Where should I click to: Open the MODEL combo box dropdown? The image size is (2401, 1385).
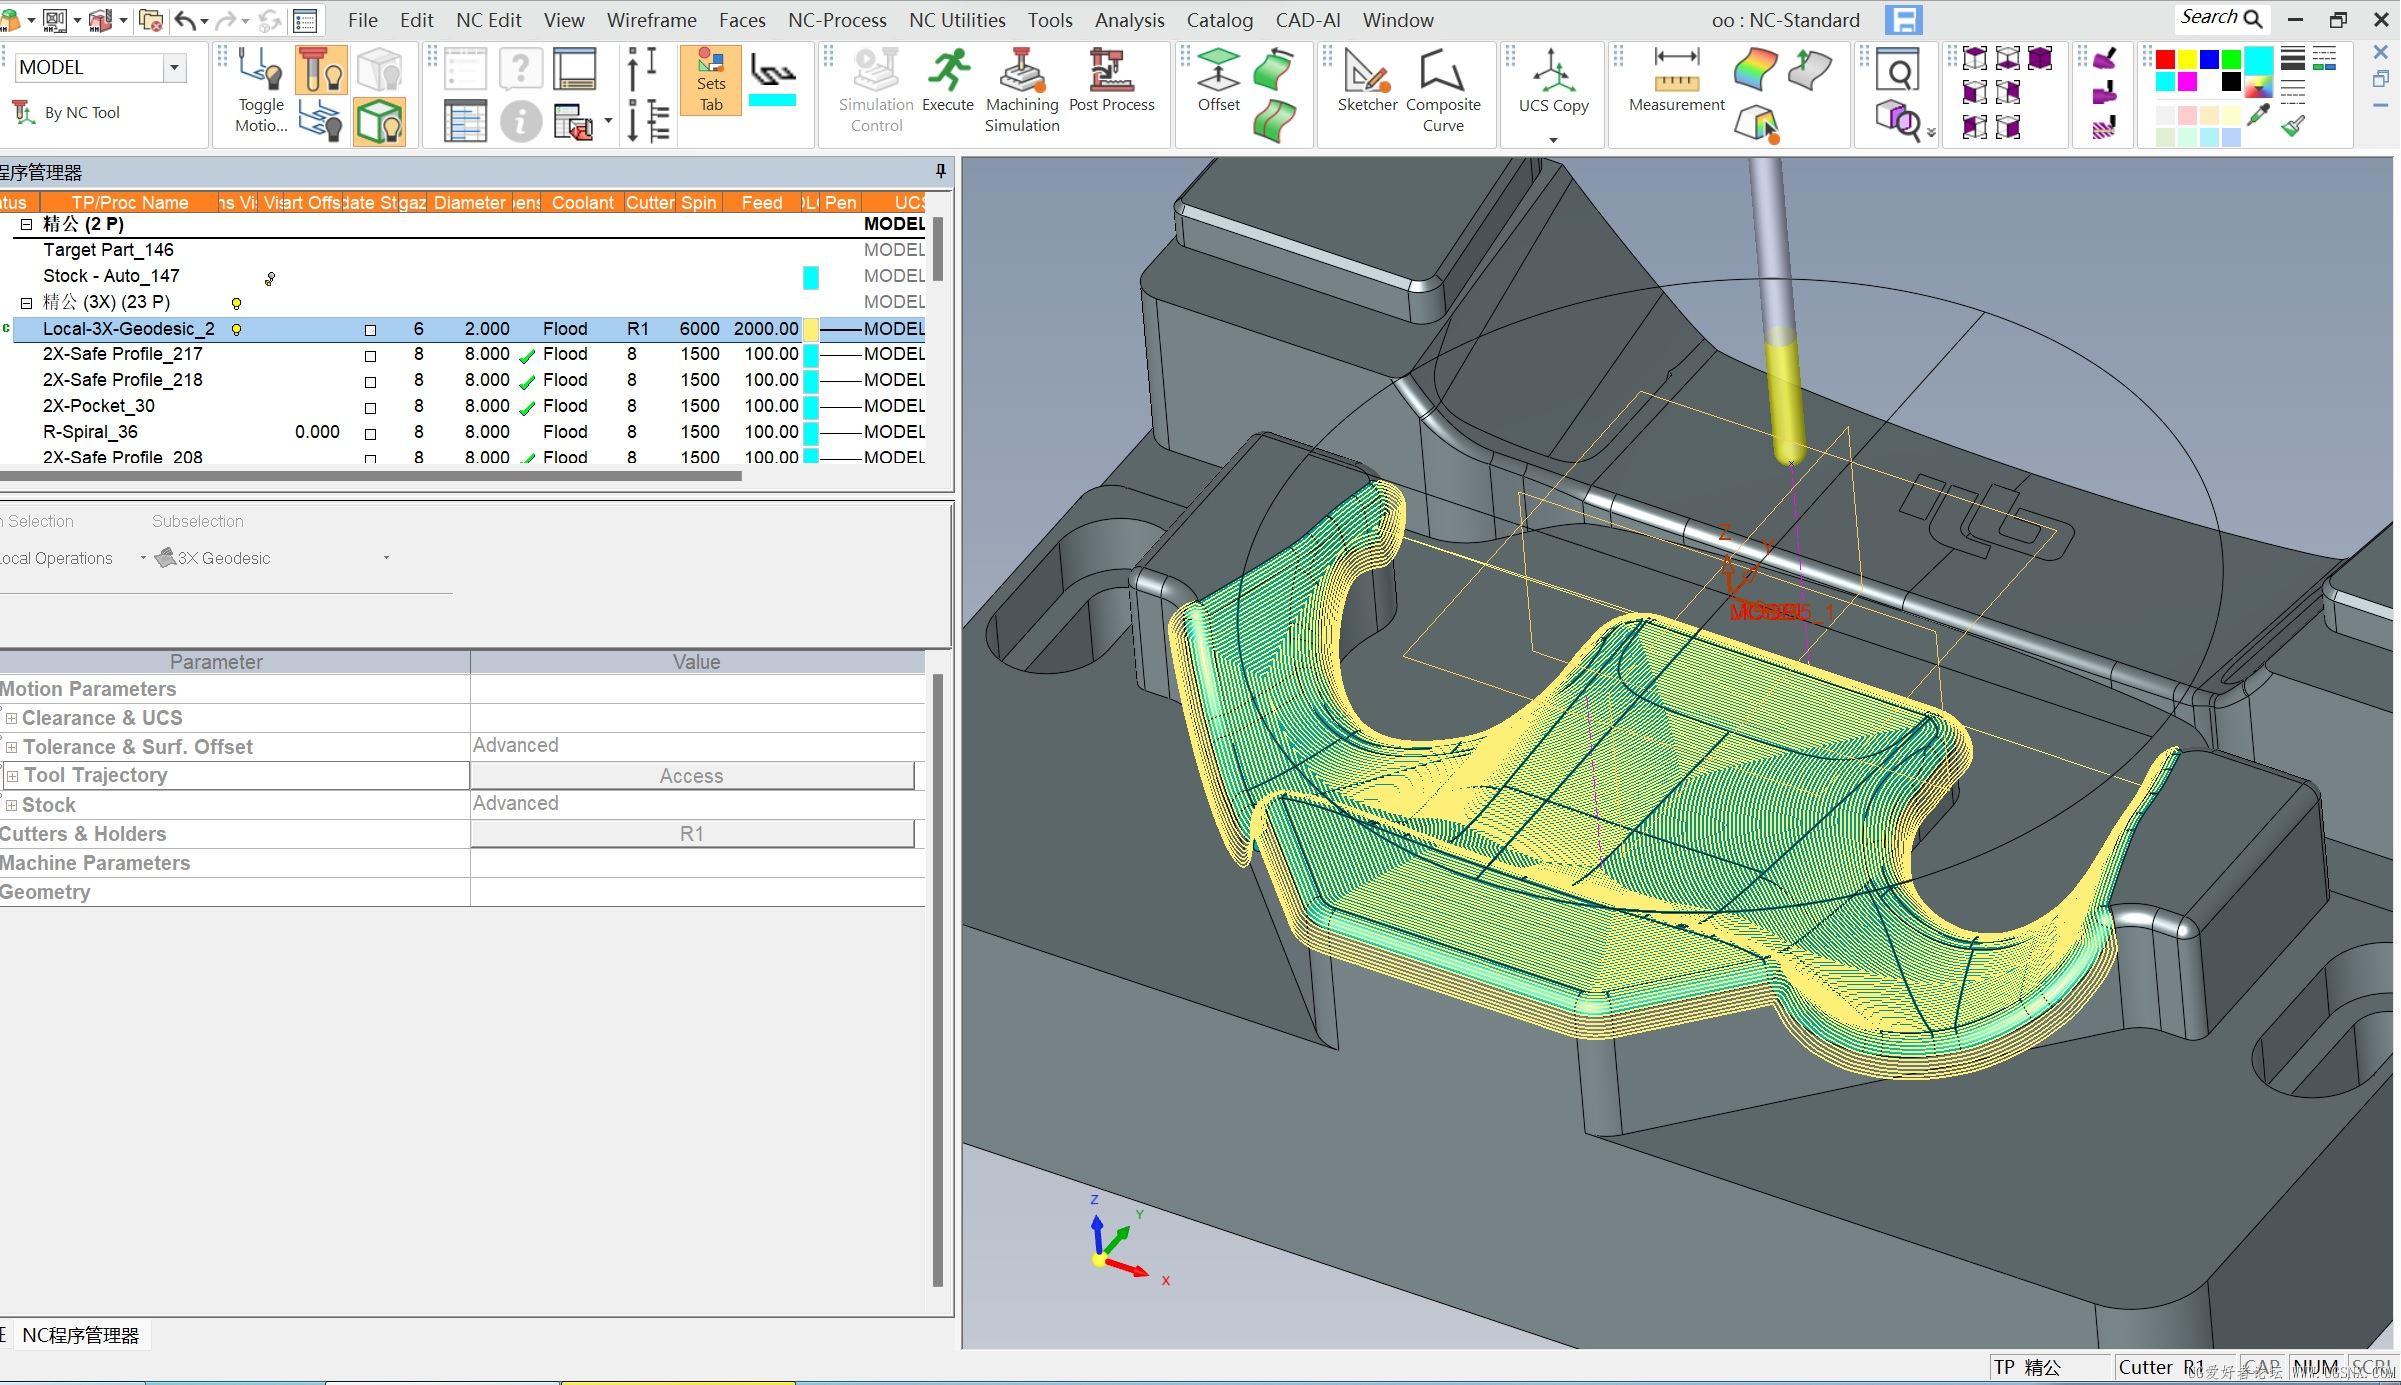tap(175, 67)
